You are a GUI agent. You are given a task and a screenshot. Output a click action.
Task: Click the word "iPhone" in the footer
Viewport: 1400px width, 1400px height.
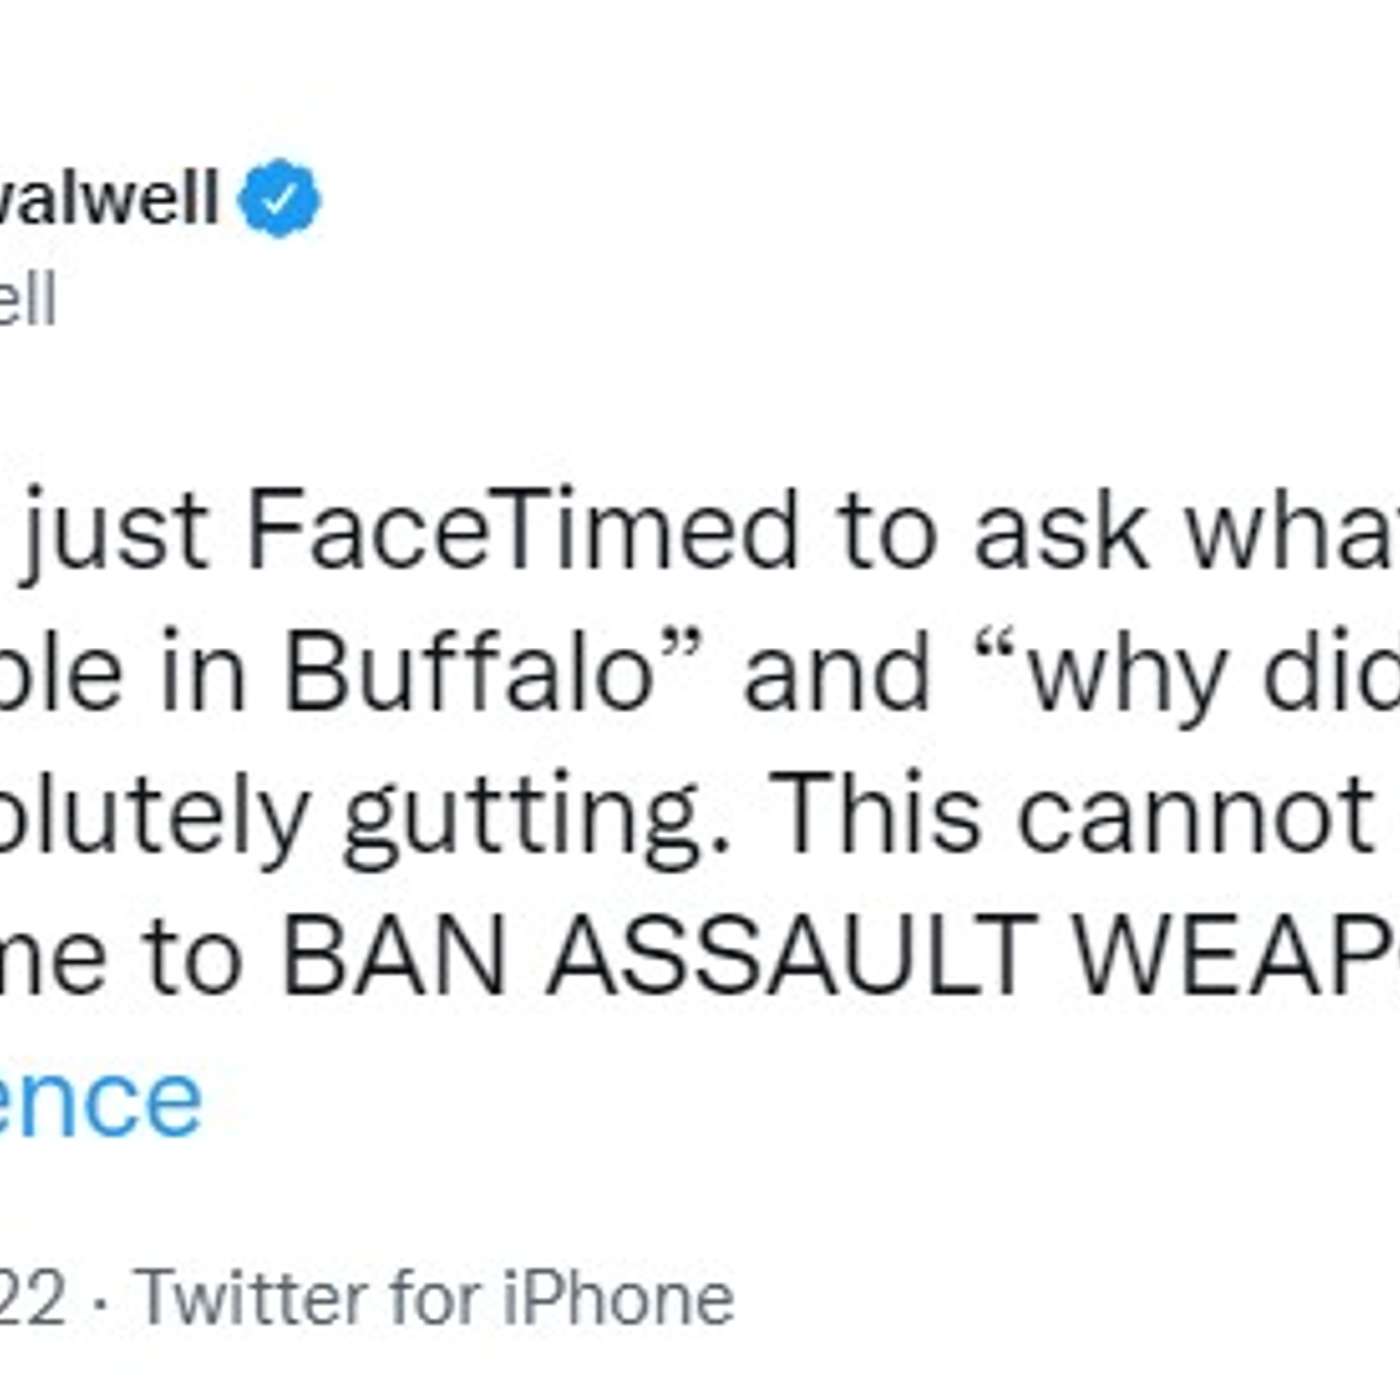(x=618, y=1298)
